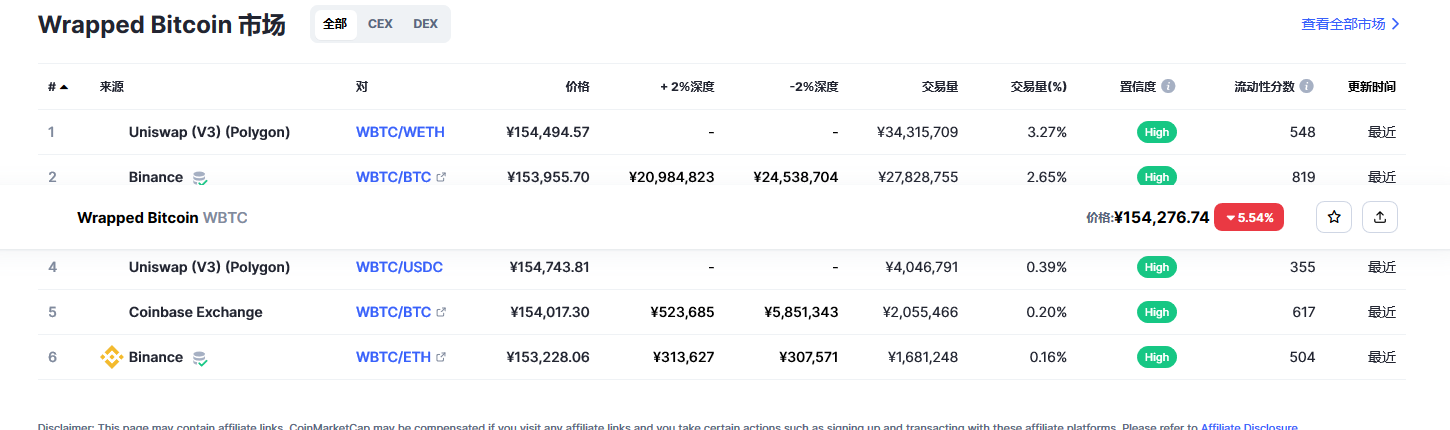
Task: Click depth value ¥523,685
Action: (682, 312)
